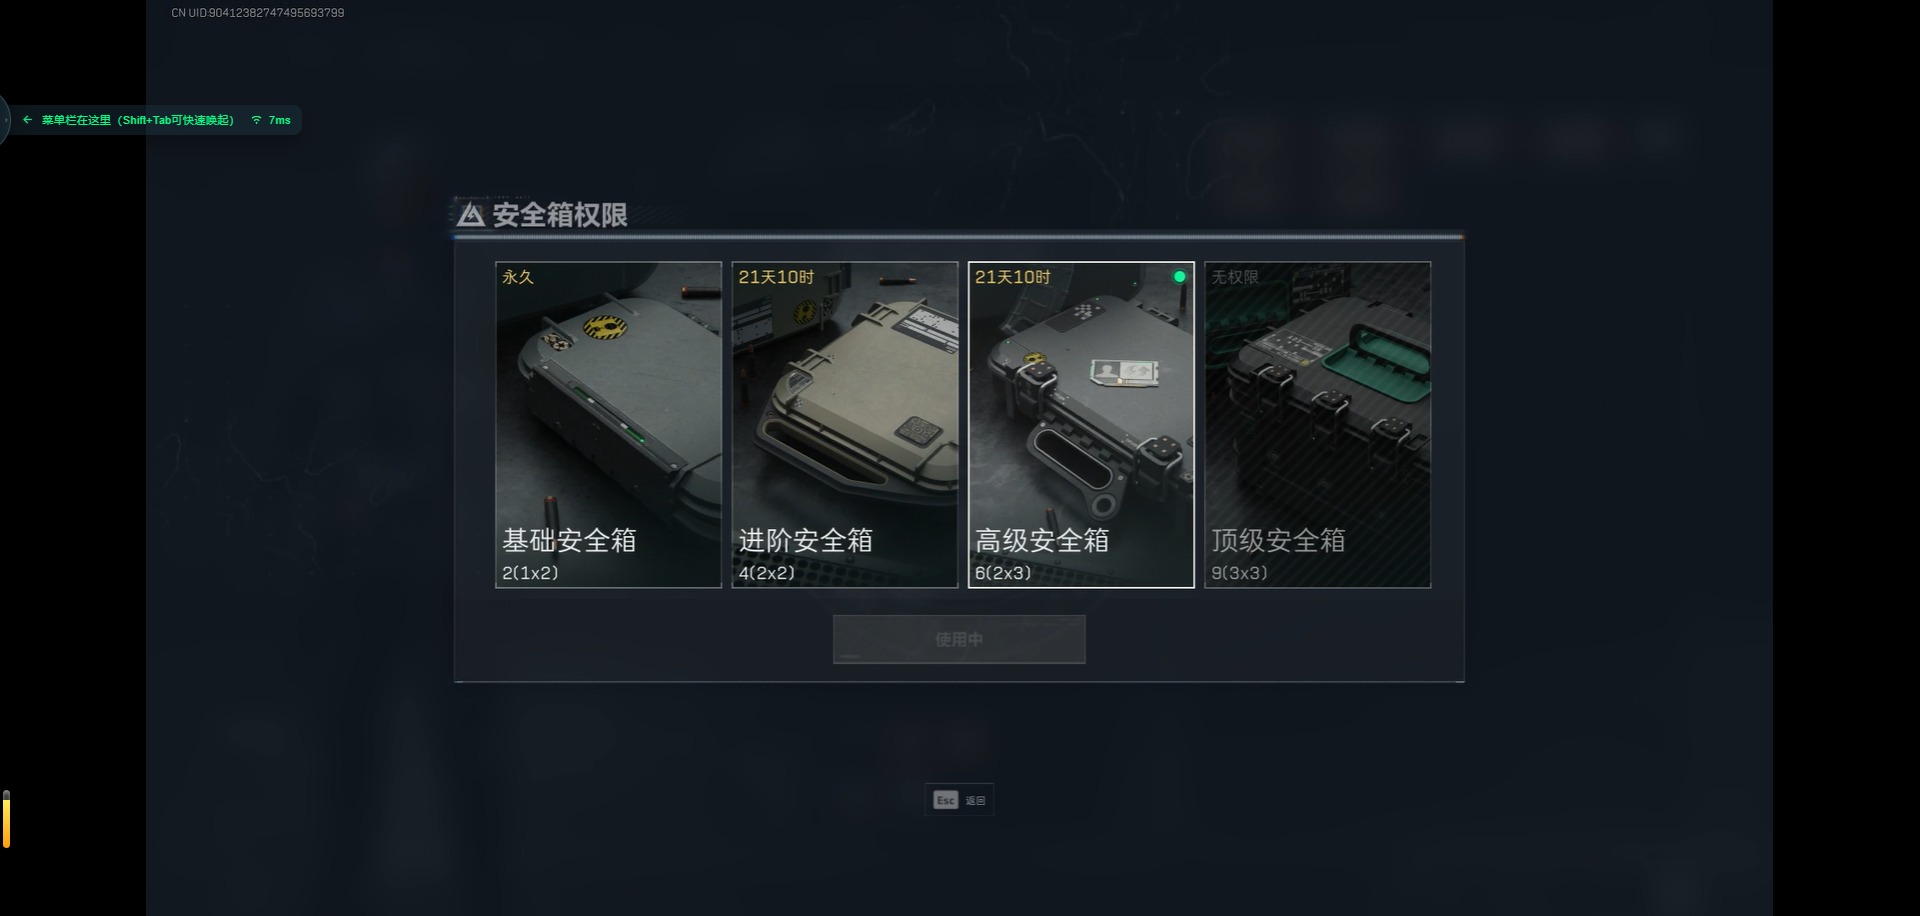This screenshot has height=916, width=1920.
Task: Click the green left-arrow in overlay bar
Action: point(27,120)
